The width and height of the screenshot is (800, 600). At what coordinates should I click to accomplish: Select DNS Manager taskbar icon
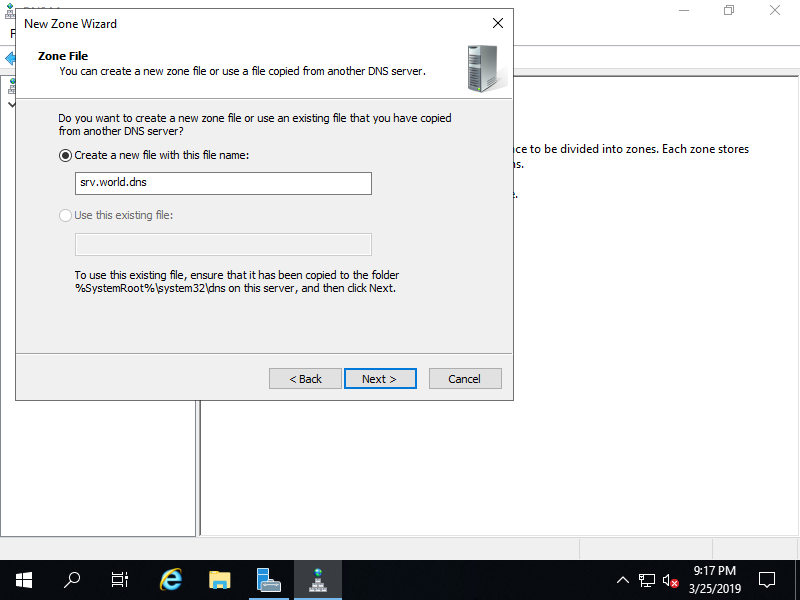[x=318, y=580]
